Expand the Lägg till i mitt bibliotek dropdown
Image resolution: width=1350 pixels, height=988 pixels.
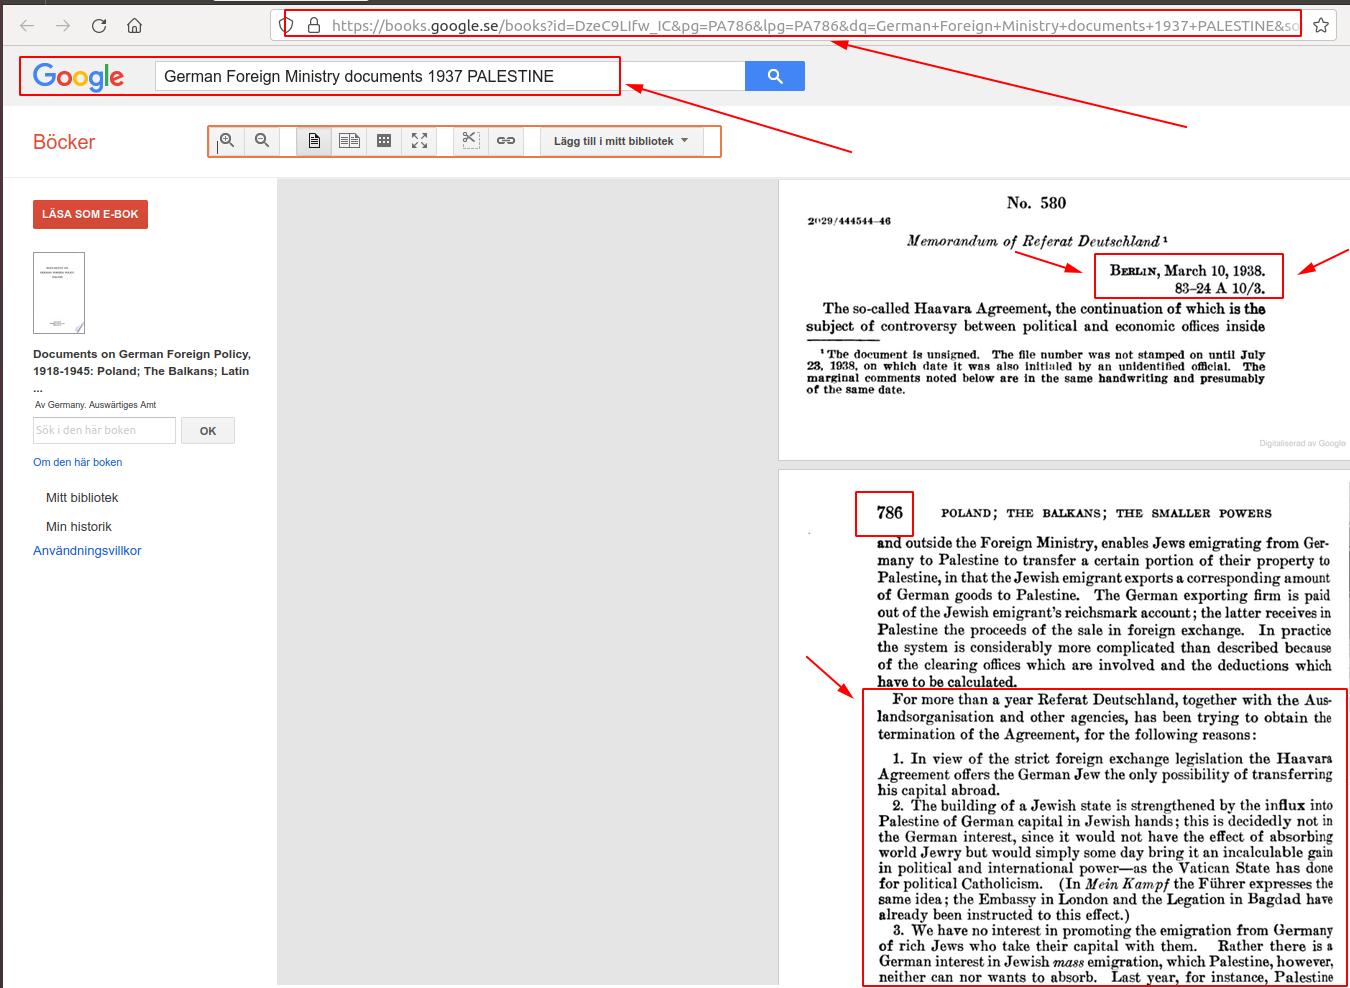[x=621, y=141]
